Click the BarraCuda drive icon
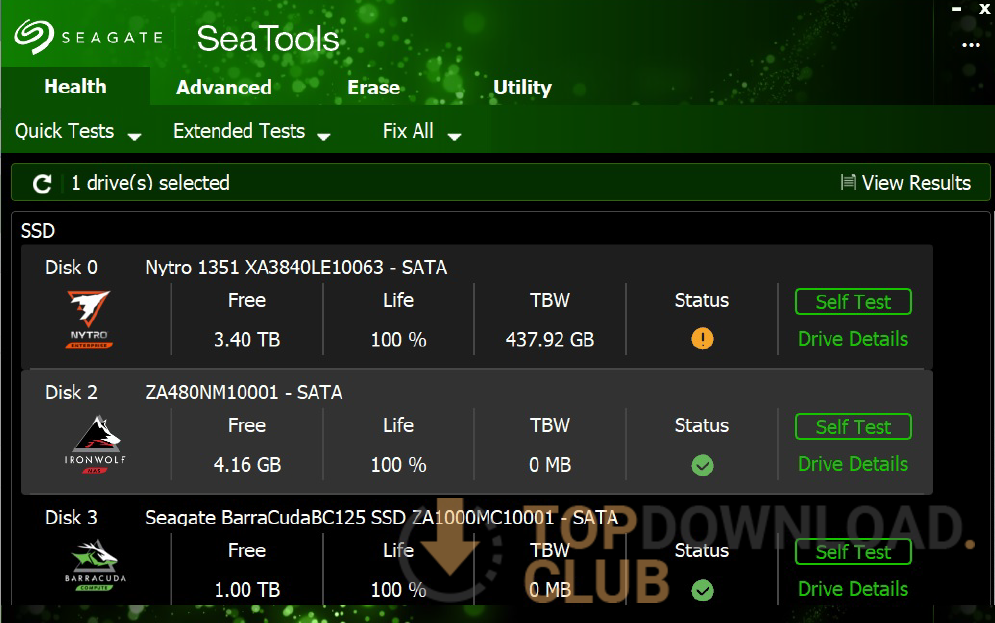This screenshot has height=623, width=995. (95, 566)
